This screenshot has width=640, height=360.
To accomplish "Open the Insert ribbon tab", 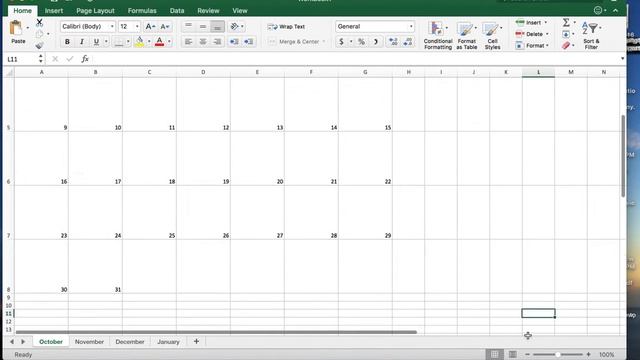I will [53, 11].
